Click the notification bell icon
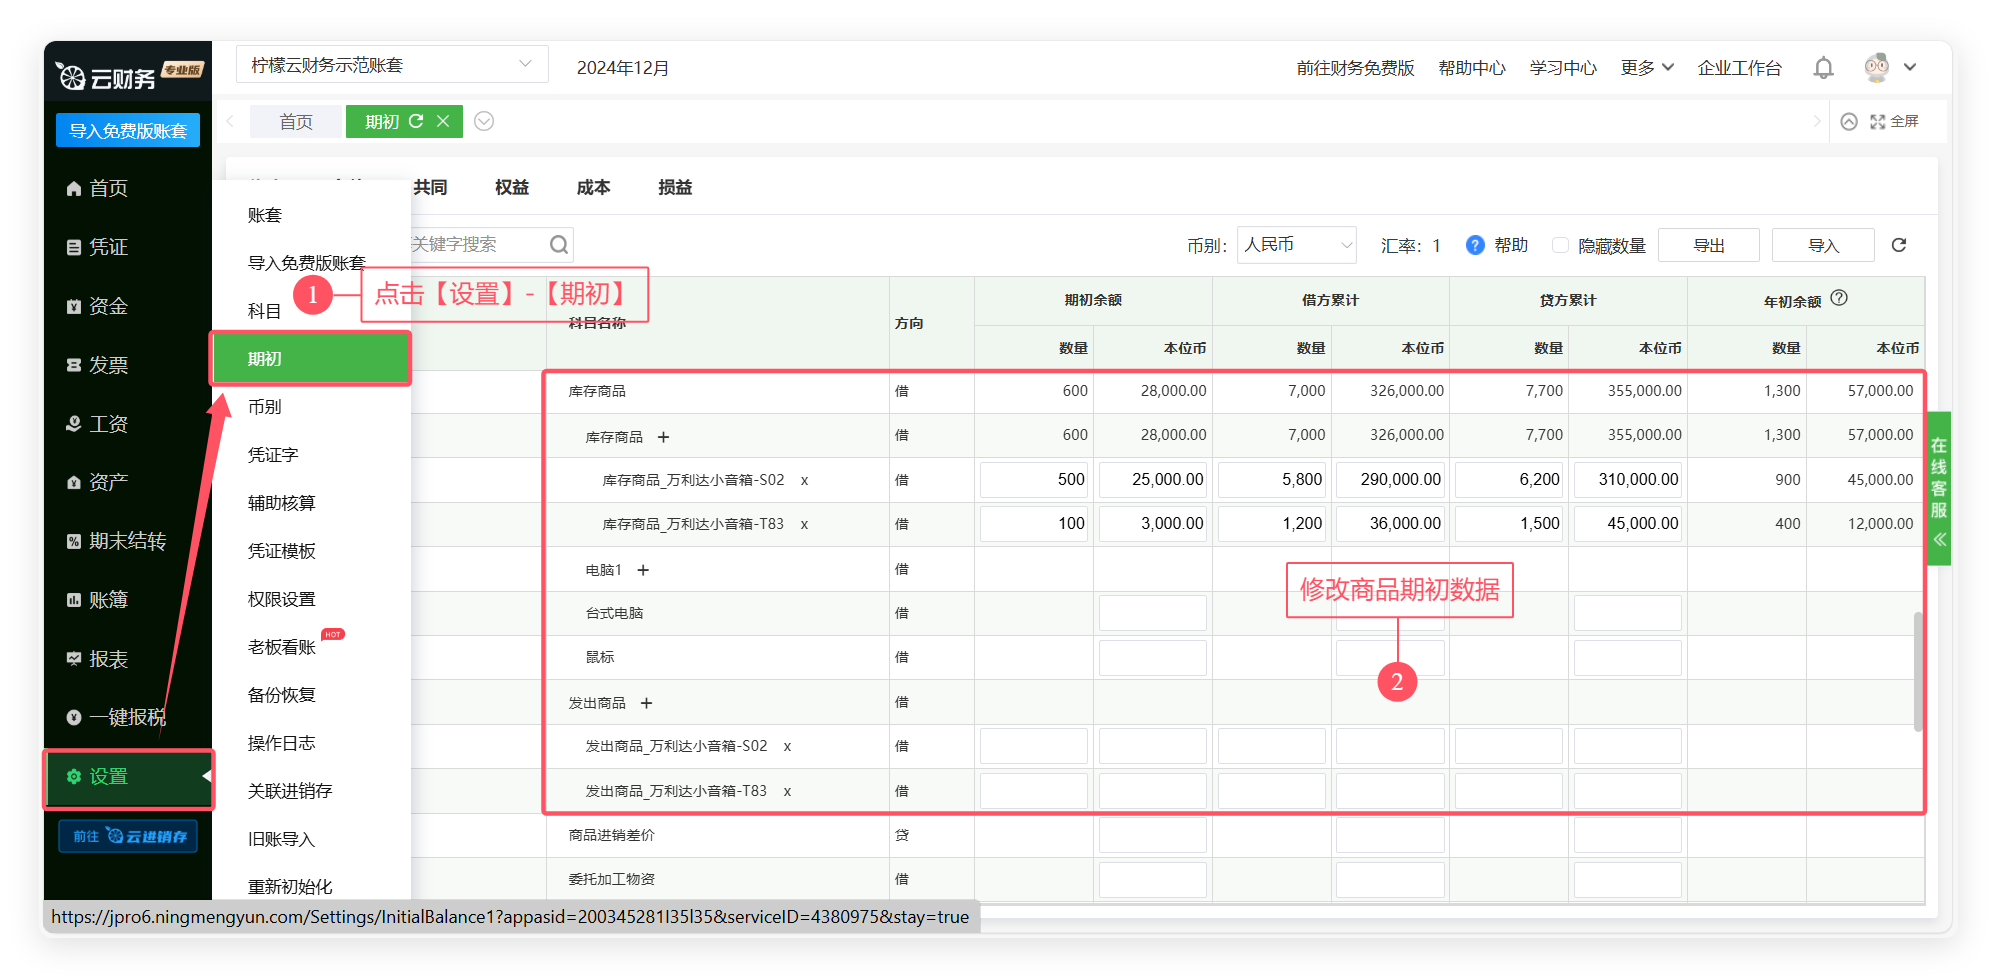Image resolution: width=1996 pixels, height=976 pixels. click(1823, 68)
